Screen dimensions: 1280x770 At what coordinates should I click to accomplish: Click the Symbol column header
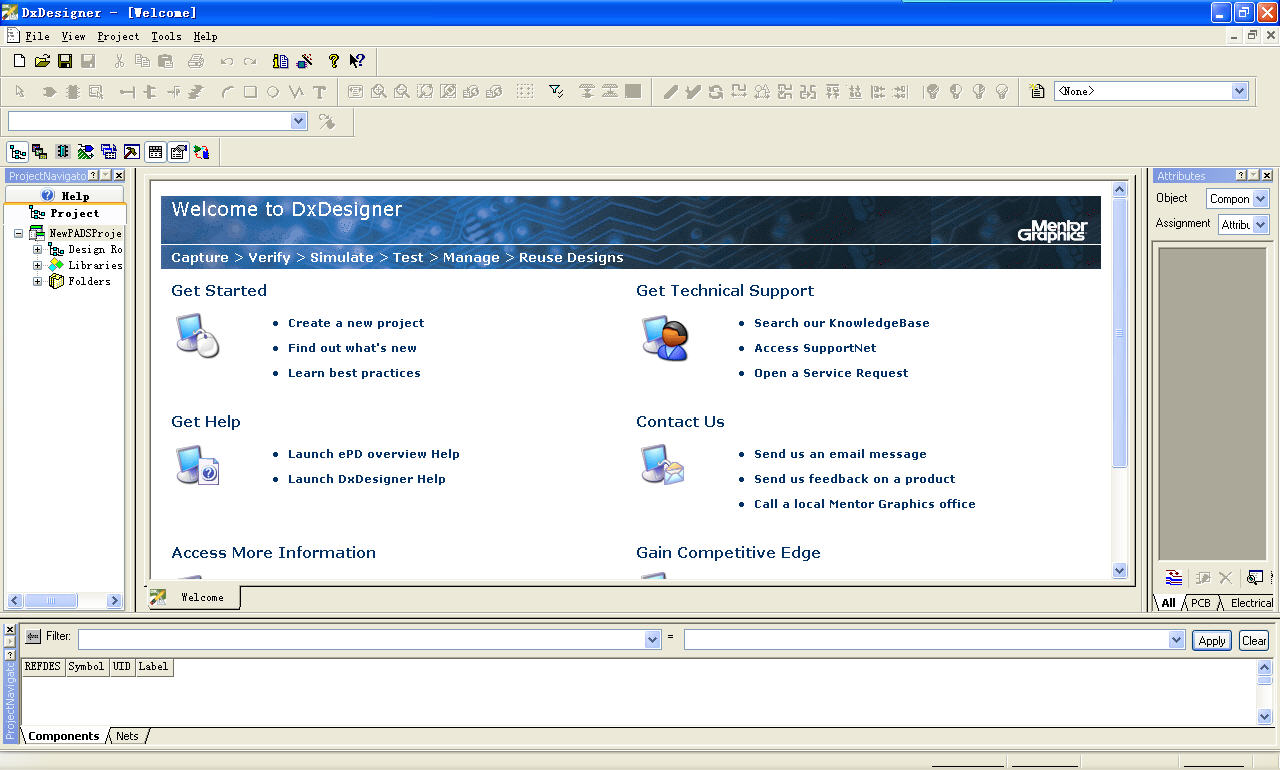[86, 667]
